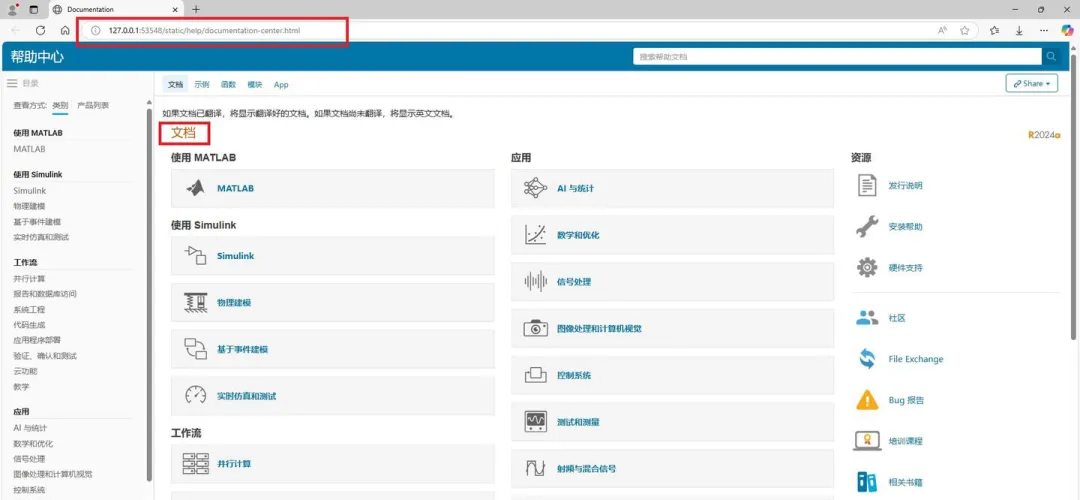
Task: Switch to the 示例 tab
Action: click(201, 85)
